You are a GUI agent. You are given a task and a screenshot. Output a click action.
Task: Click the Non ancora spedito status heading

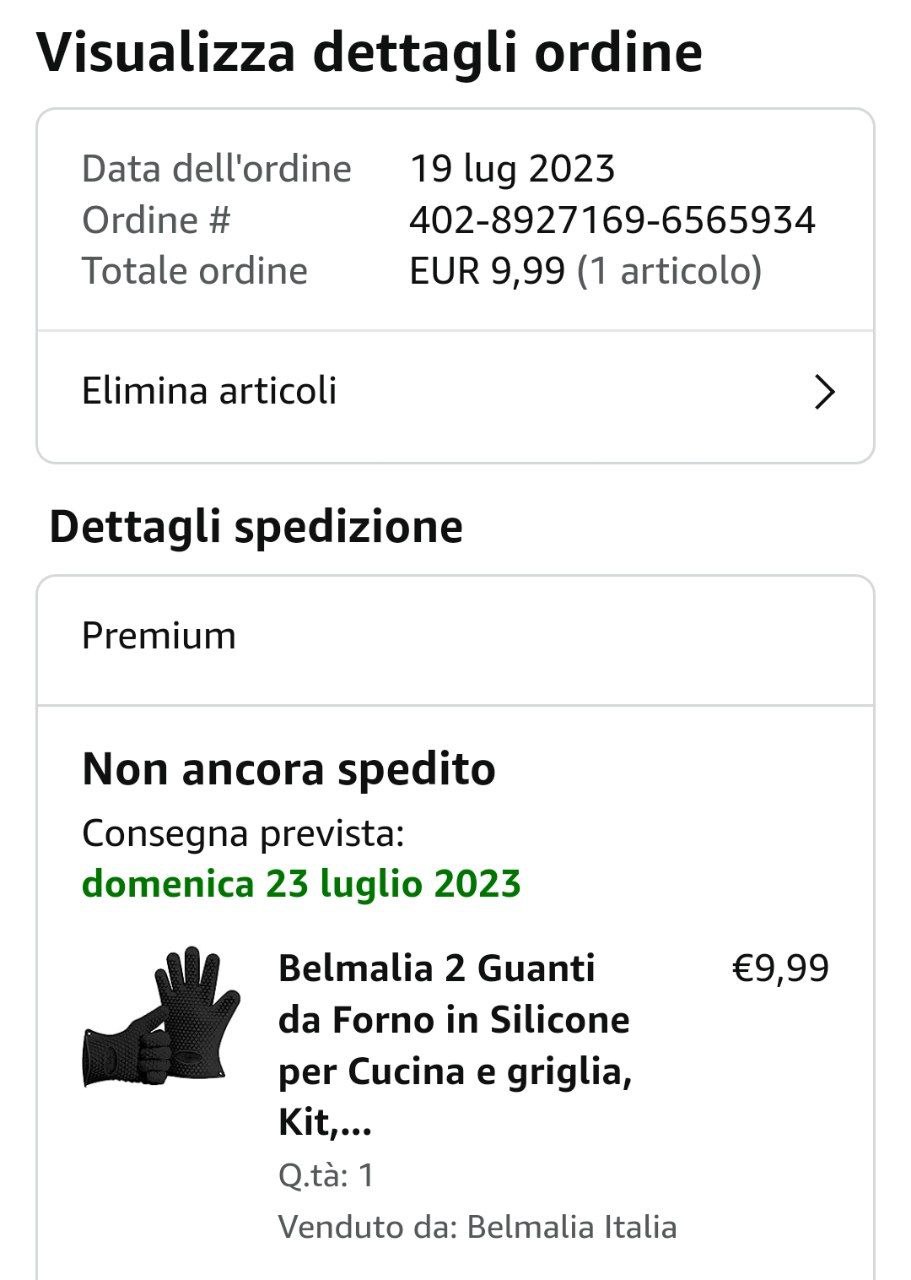289,770
